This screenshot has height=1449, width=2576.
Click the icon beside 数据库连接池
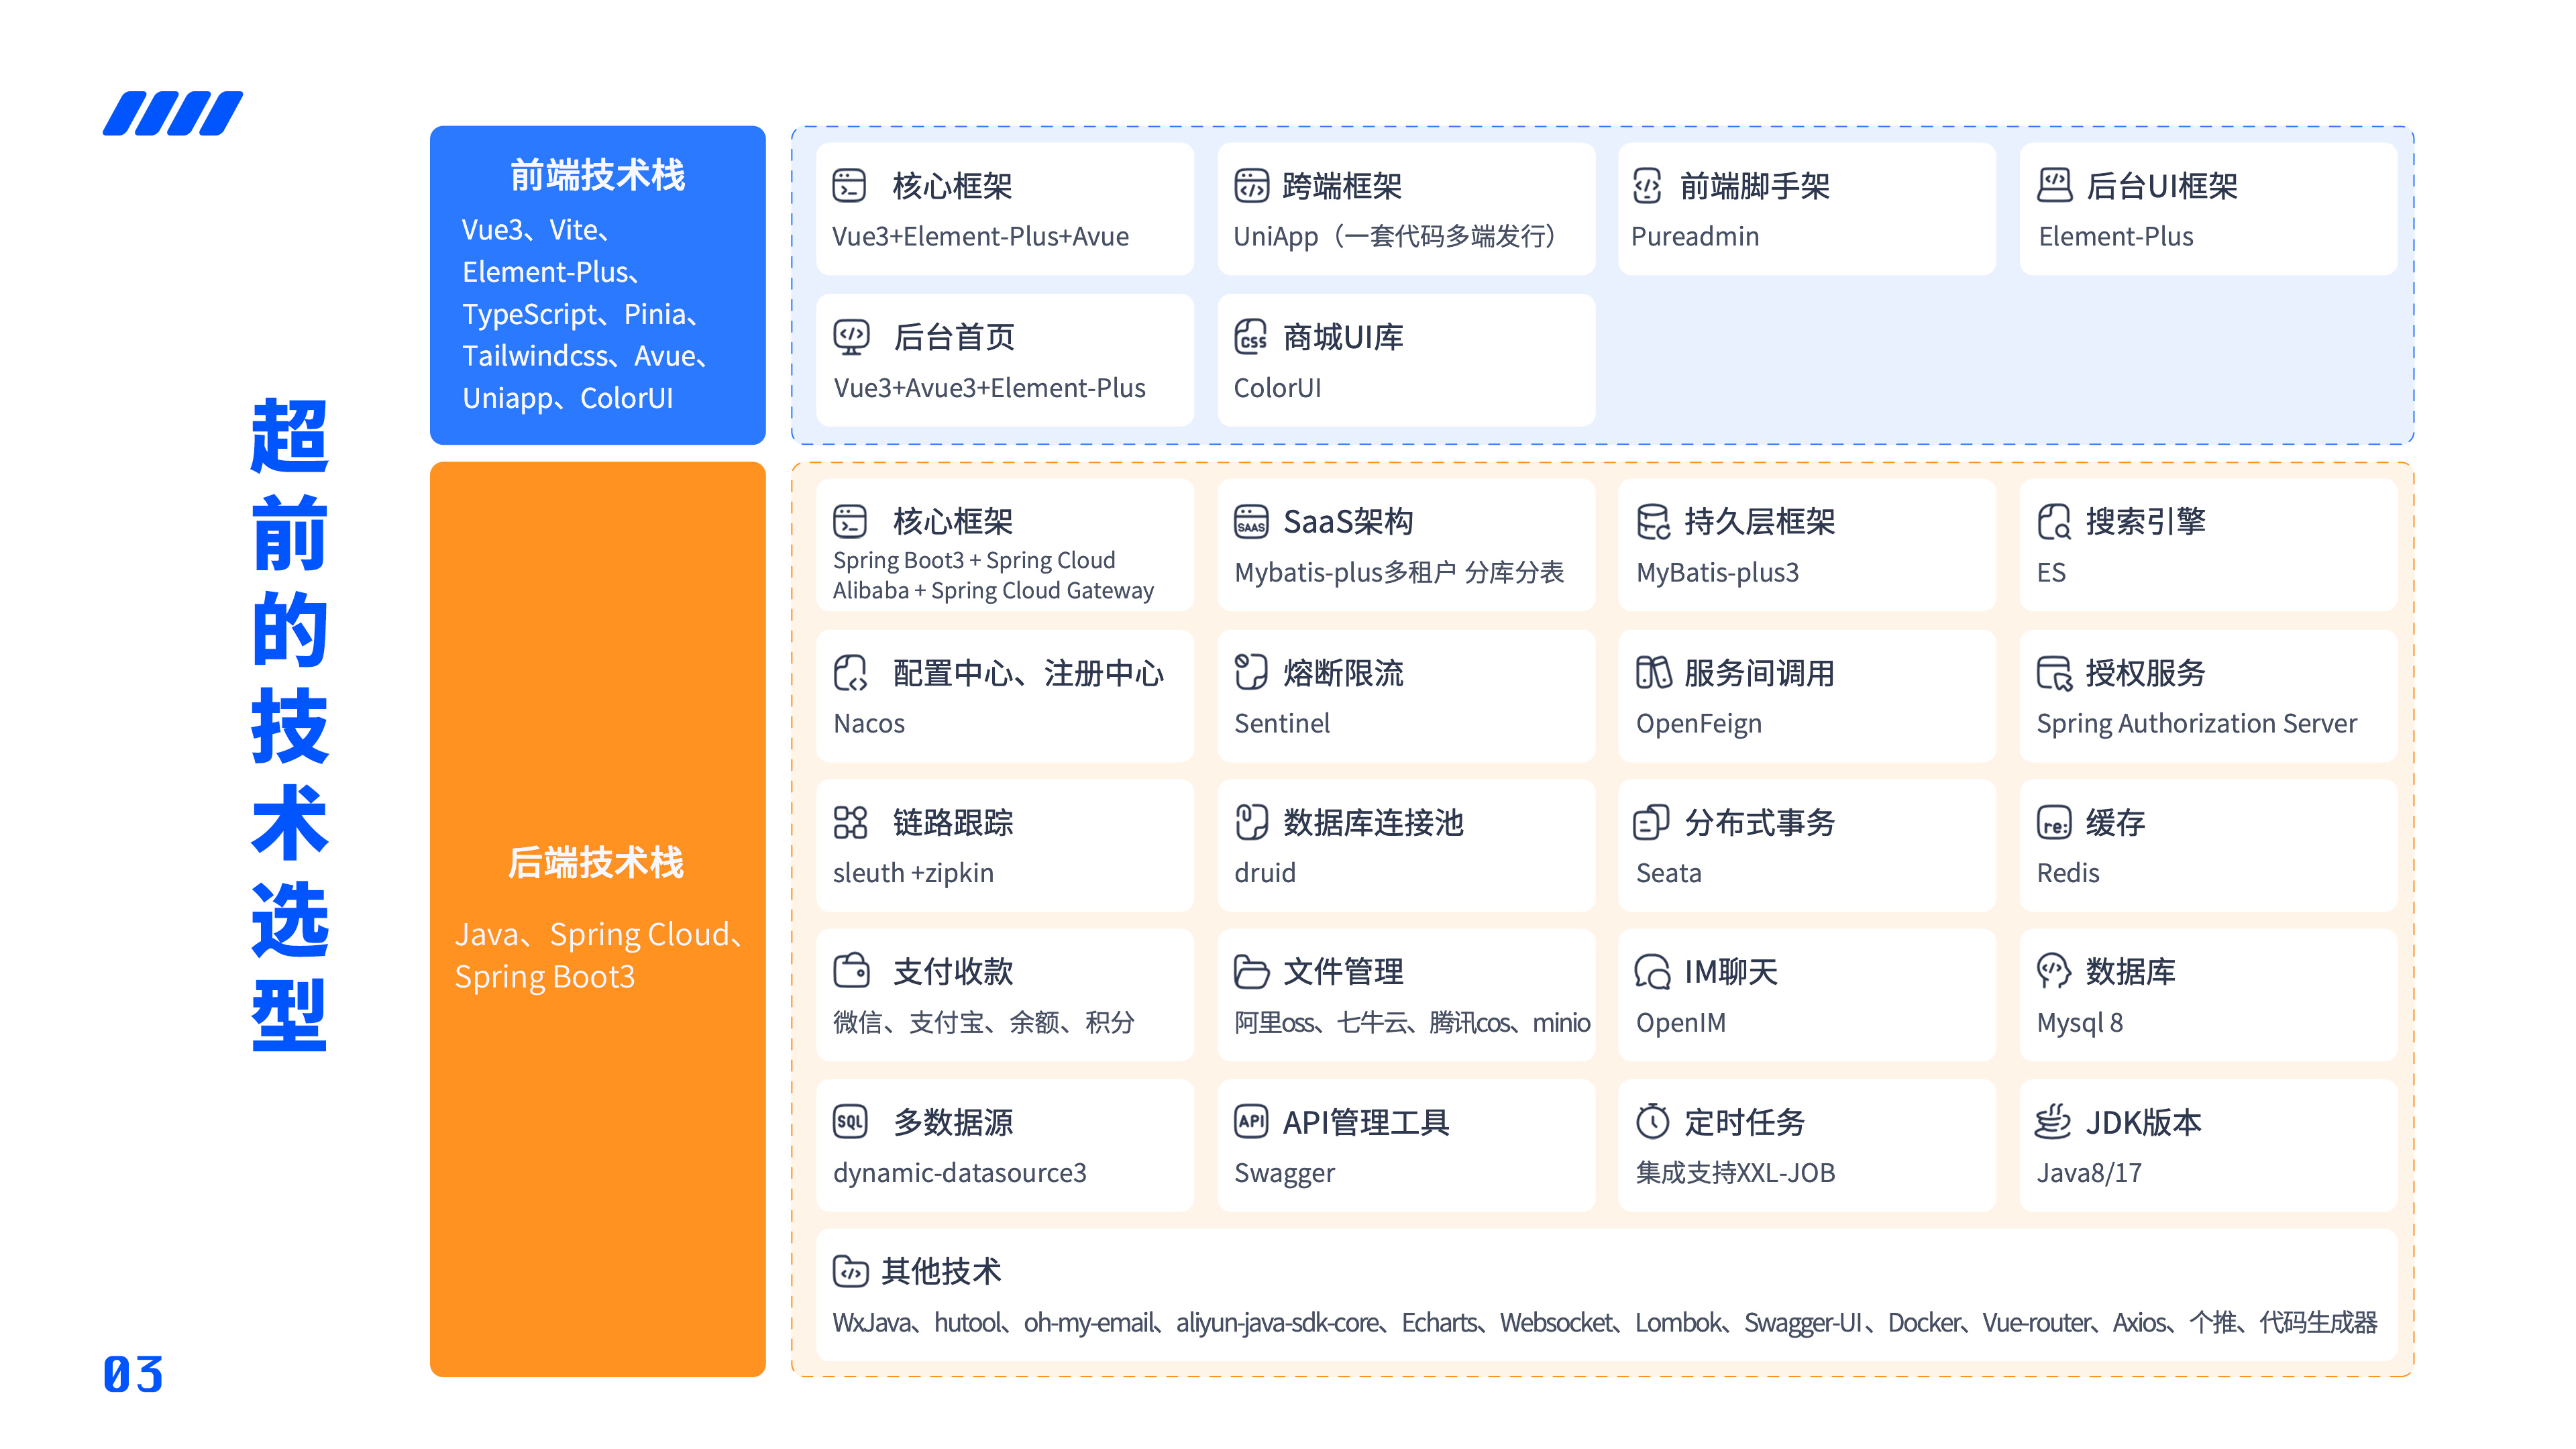1251,822
